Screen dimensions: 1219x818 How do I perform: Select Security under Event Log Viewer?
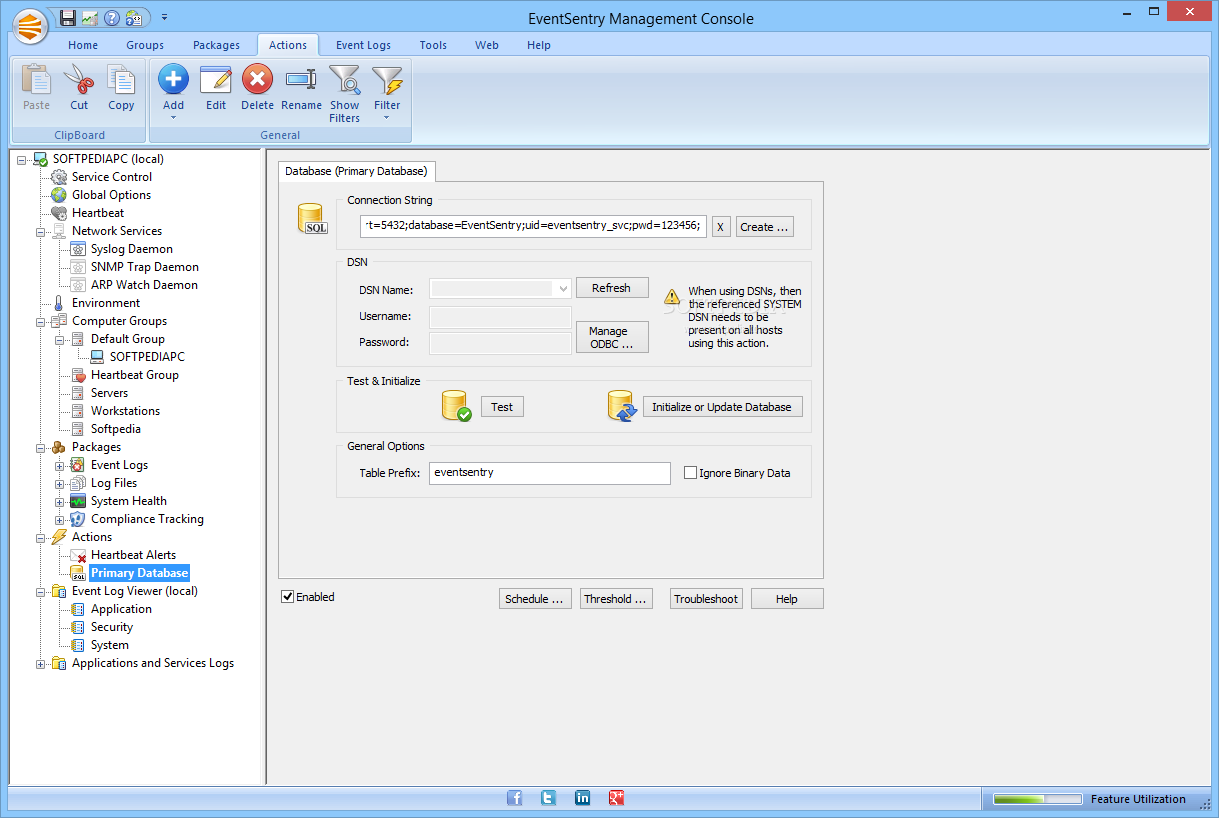click(111, 627)
